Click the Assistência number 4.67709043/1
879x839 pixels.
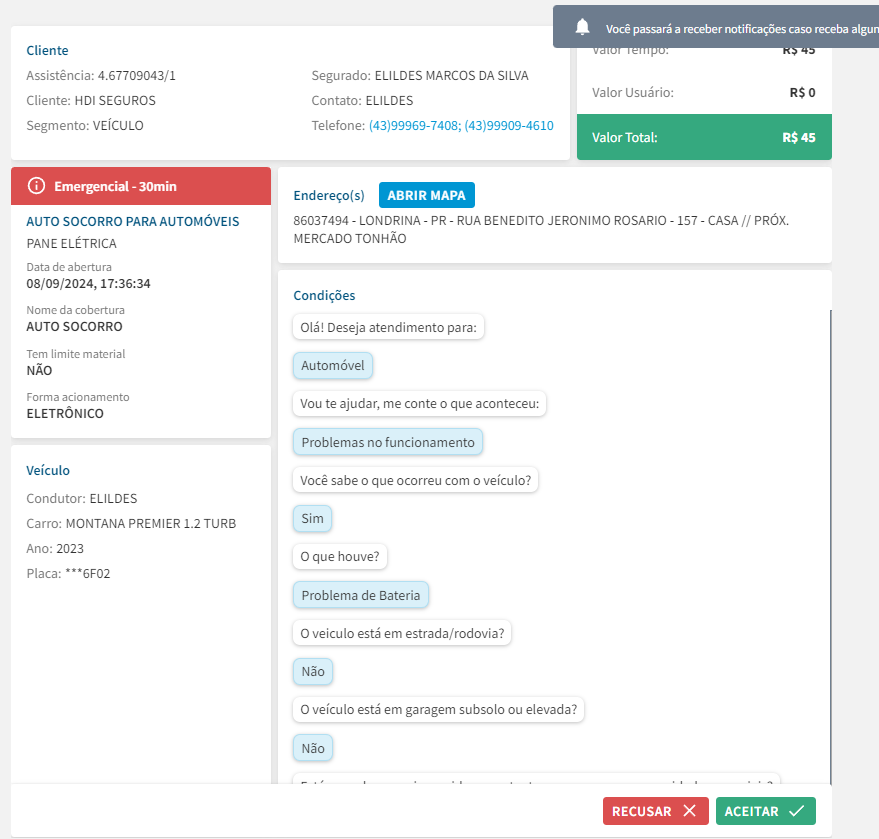[x=136, y=75]
